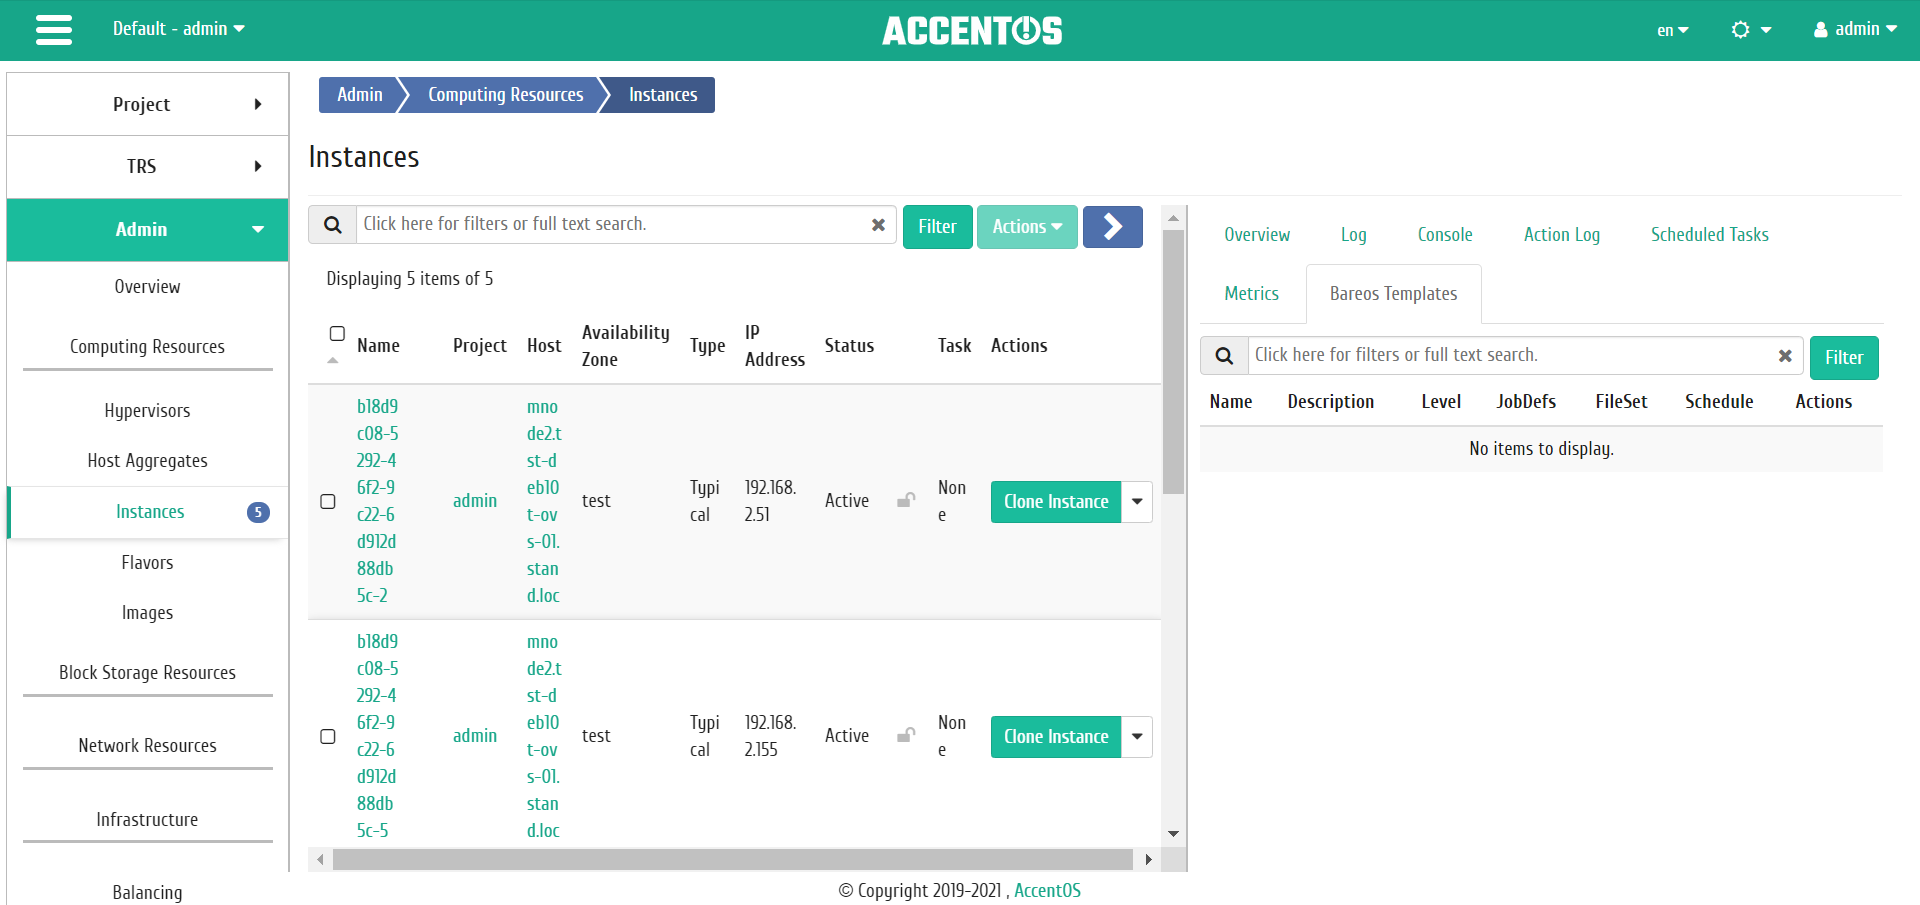Open Hypervisors in the sidebar

148,411
